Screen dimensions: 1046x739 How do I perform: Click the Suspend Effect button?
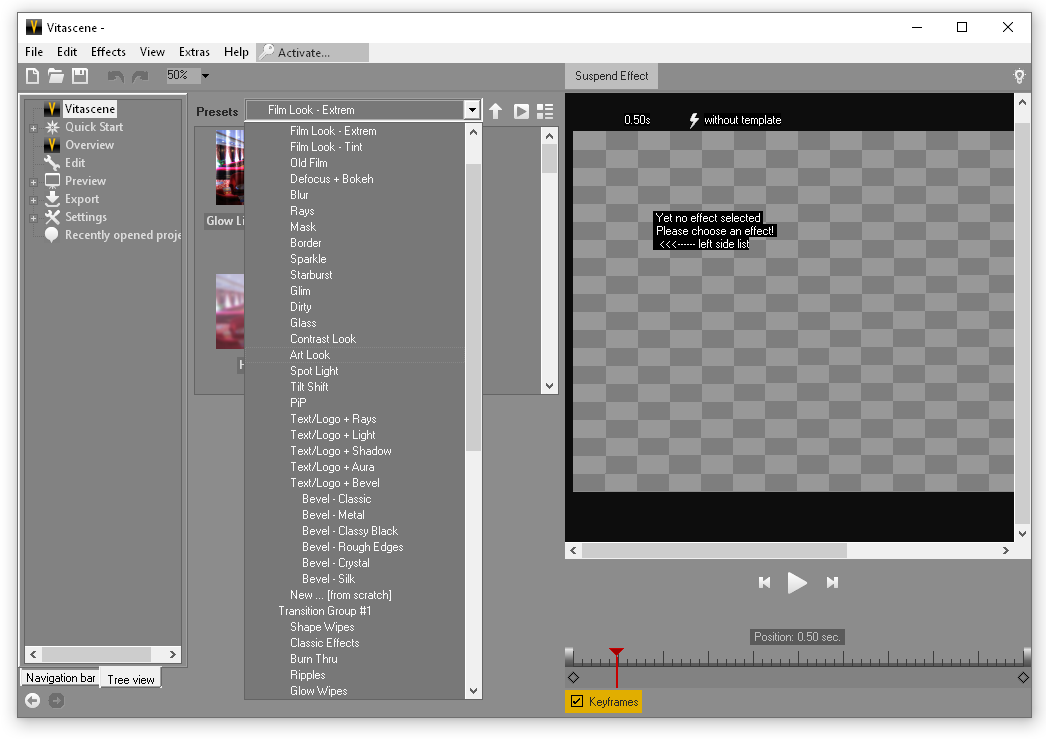(x=611, y=76)
